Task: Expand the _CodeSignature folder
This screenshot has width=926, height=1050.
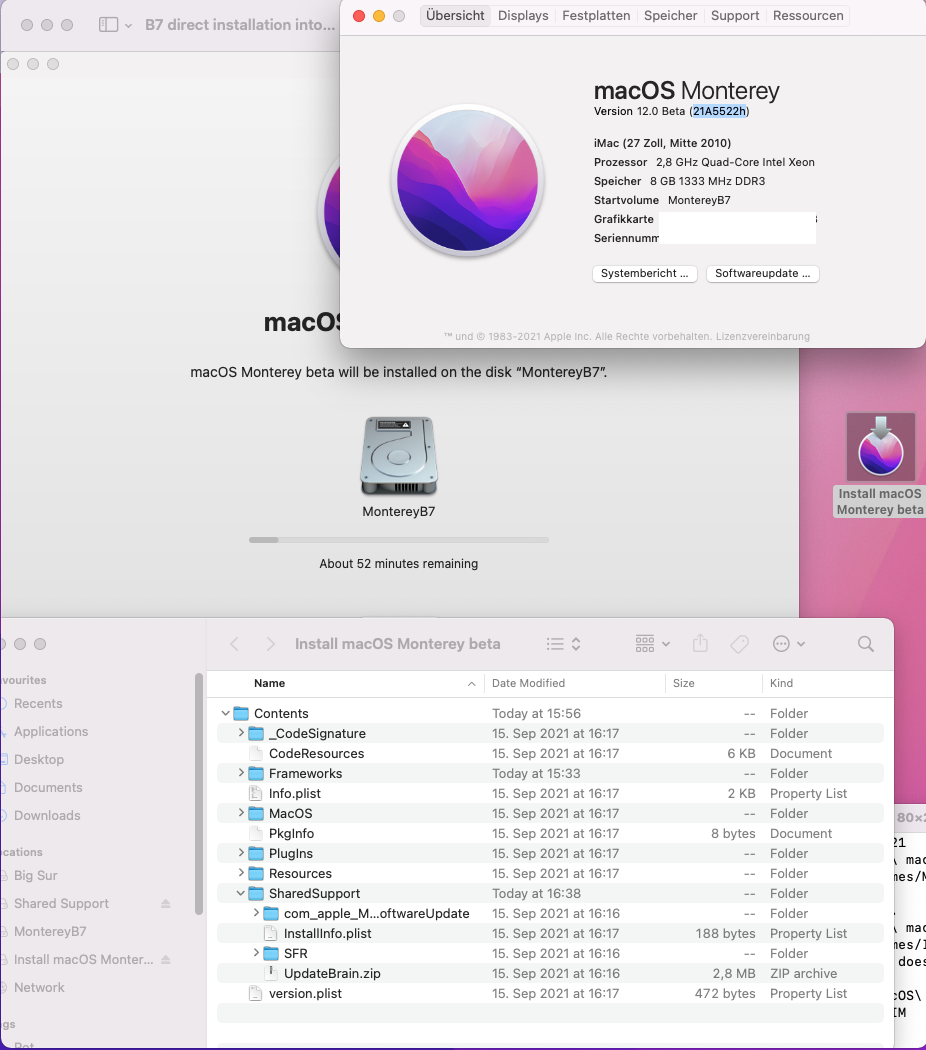Action: pyautogui.click(x=241, y=733)
